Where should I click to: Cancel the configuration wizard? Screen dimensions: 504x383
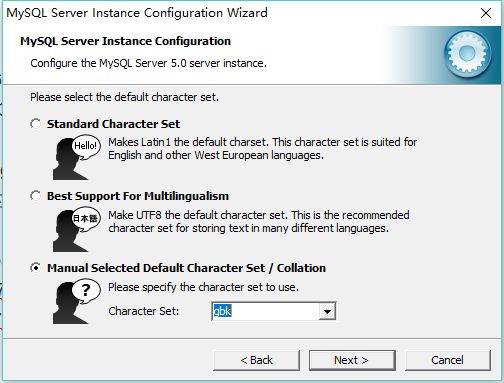(448, 360)
